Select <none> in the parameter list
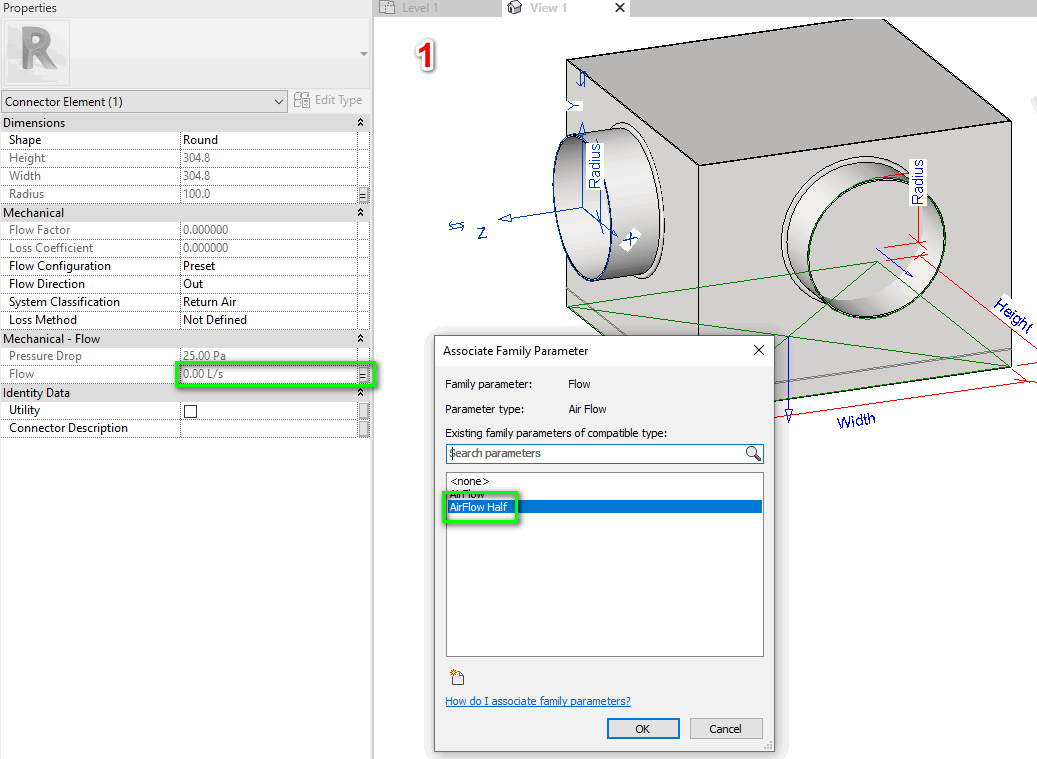This screenshot has height=759, width=1037. 604,481
